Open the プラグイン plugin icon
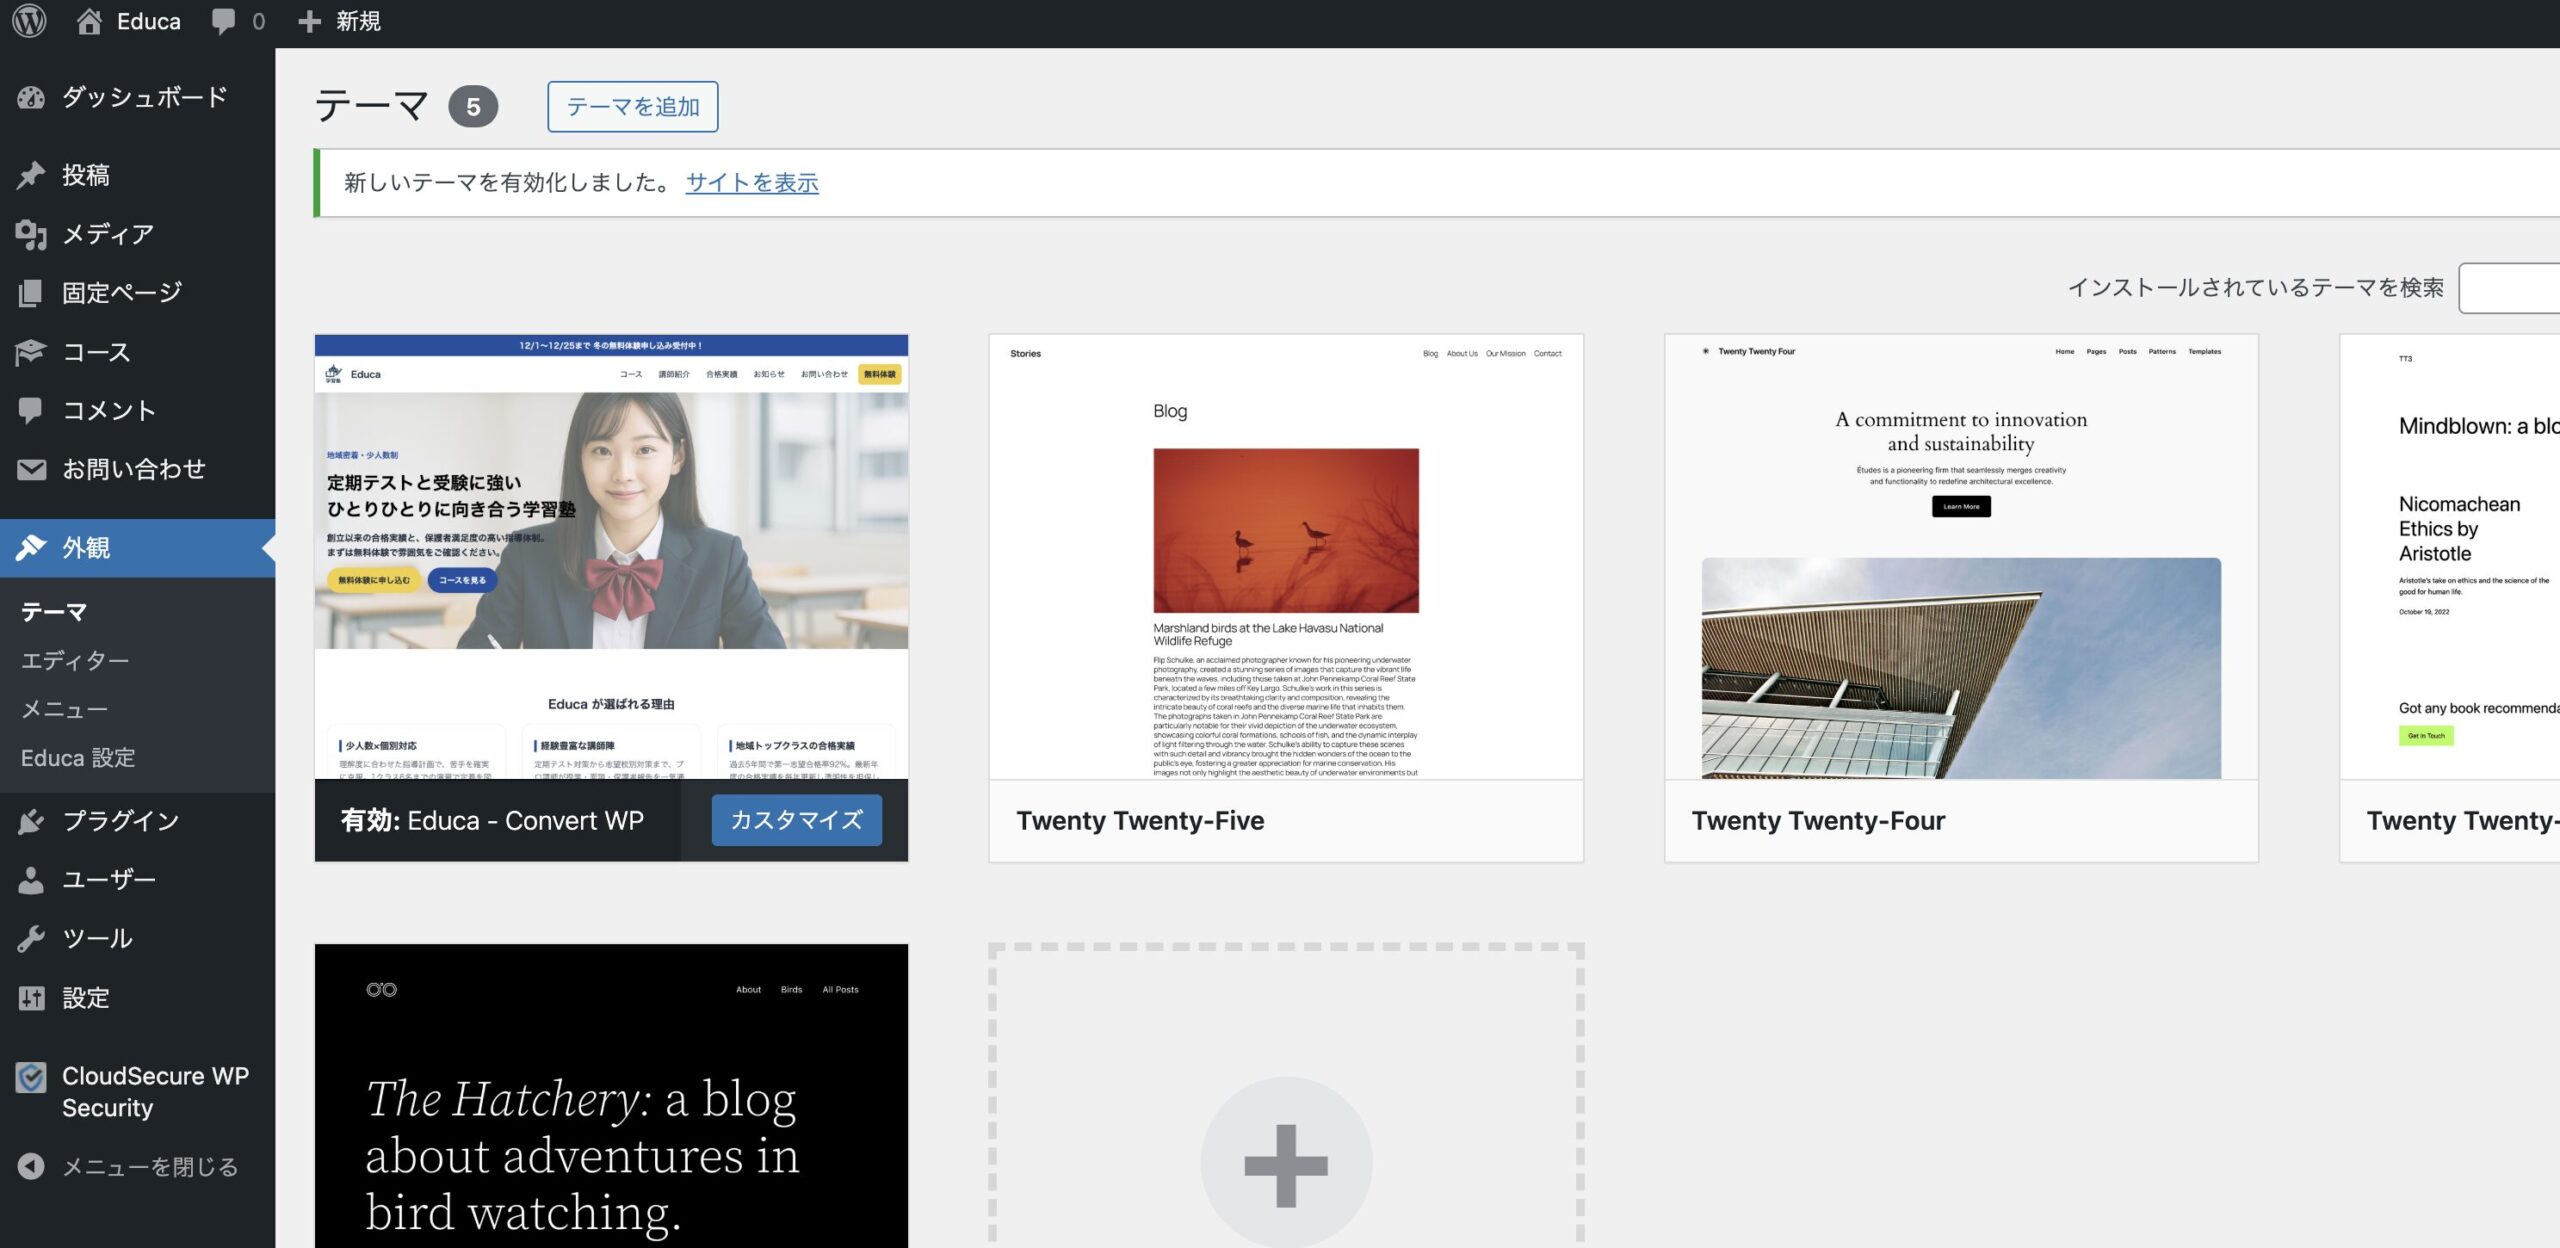 click(31, 821)
